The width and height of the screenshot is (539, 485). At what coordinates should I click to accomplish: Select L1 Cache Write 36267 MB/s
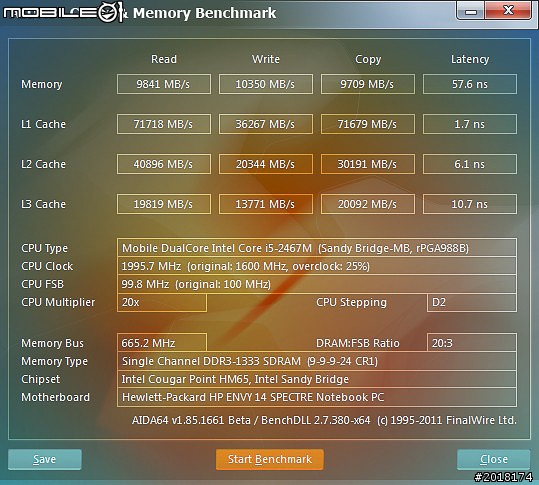tap(266, 124)
